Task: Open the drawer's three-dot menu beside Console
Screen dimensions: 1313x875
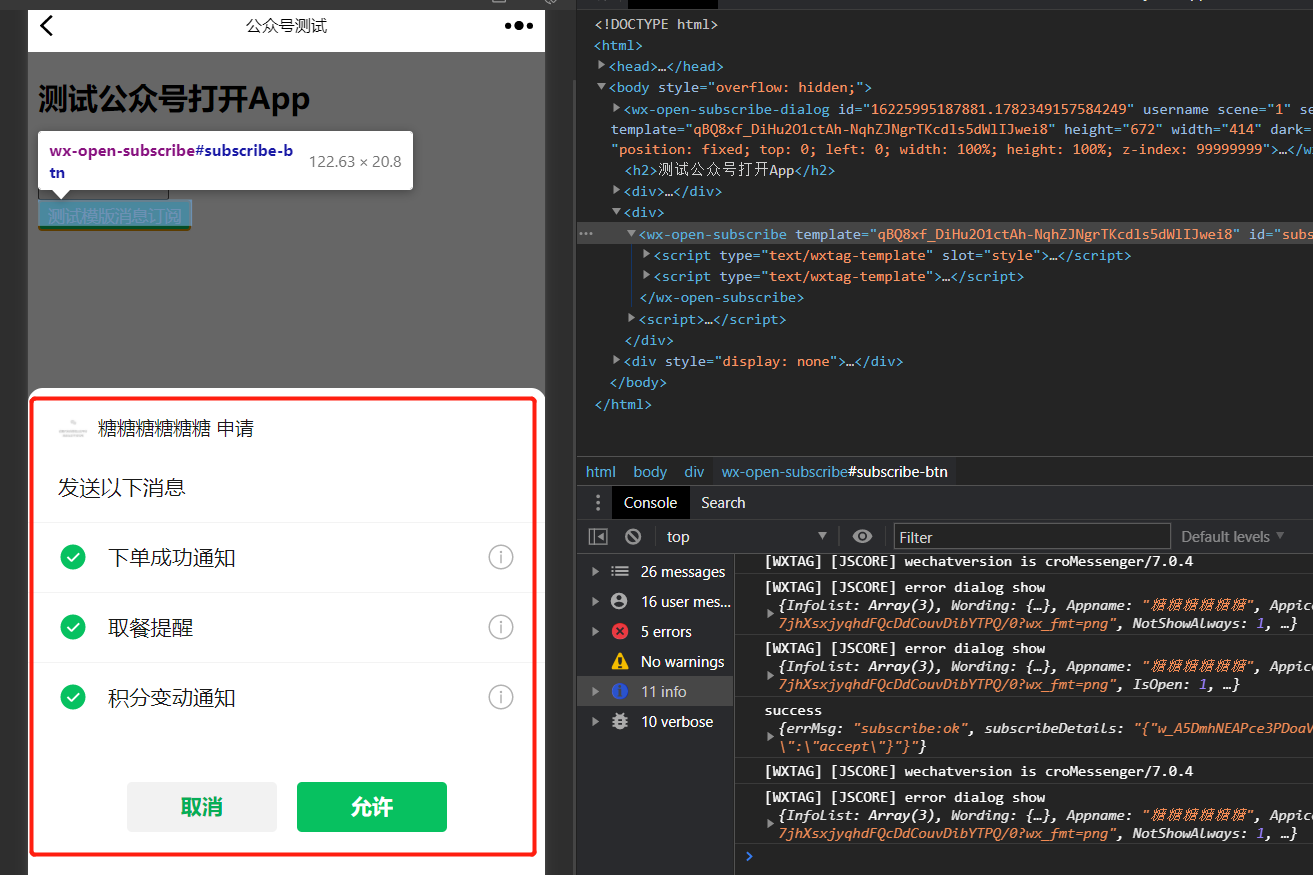Action: pos(598,503)
